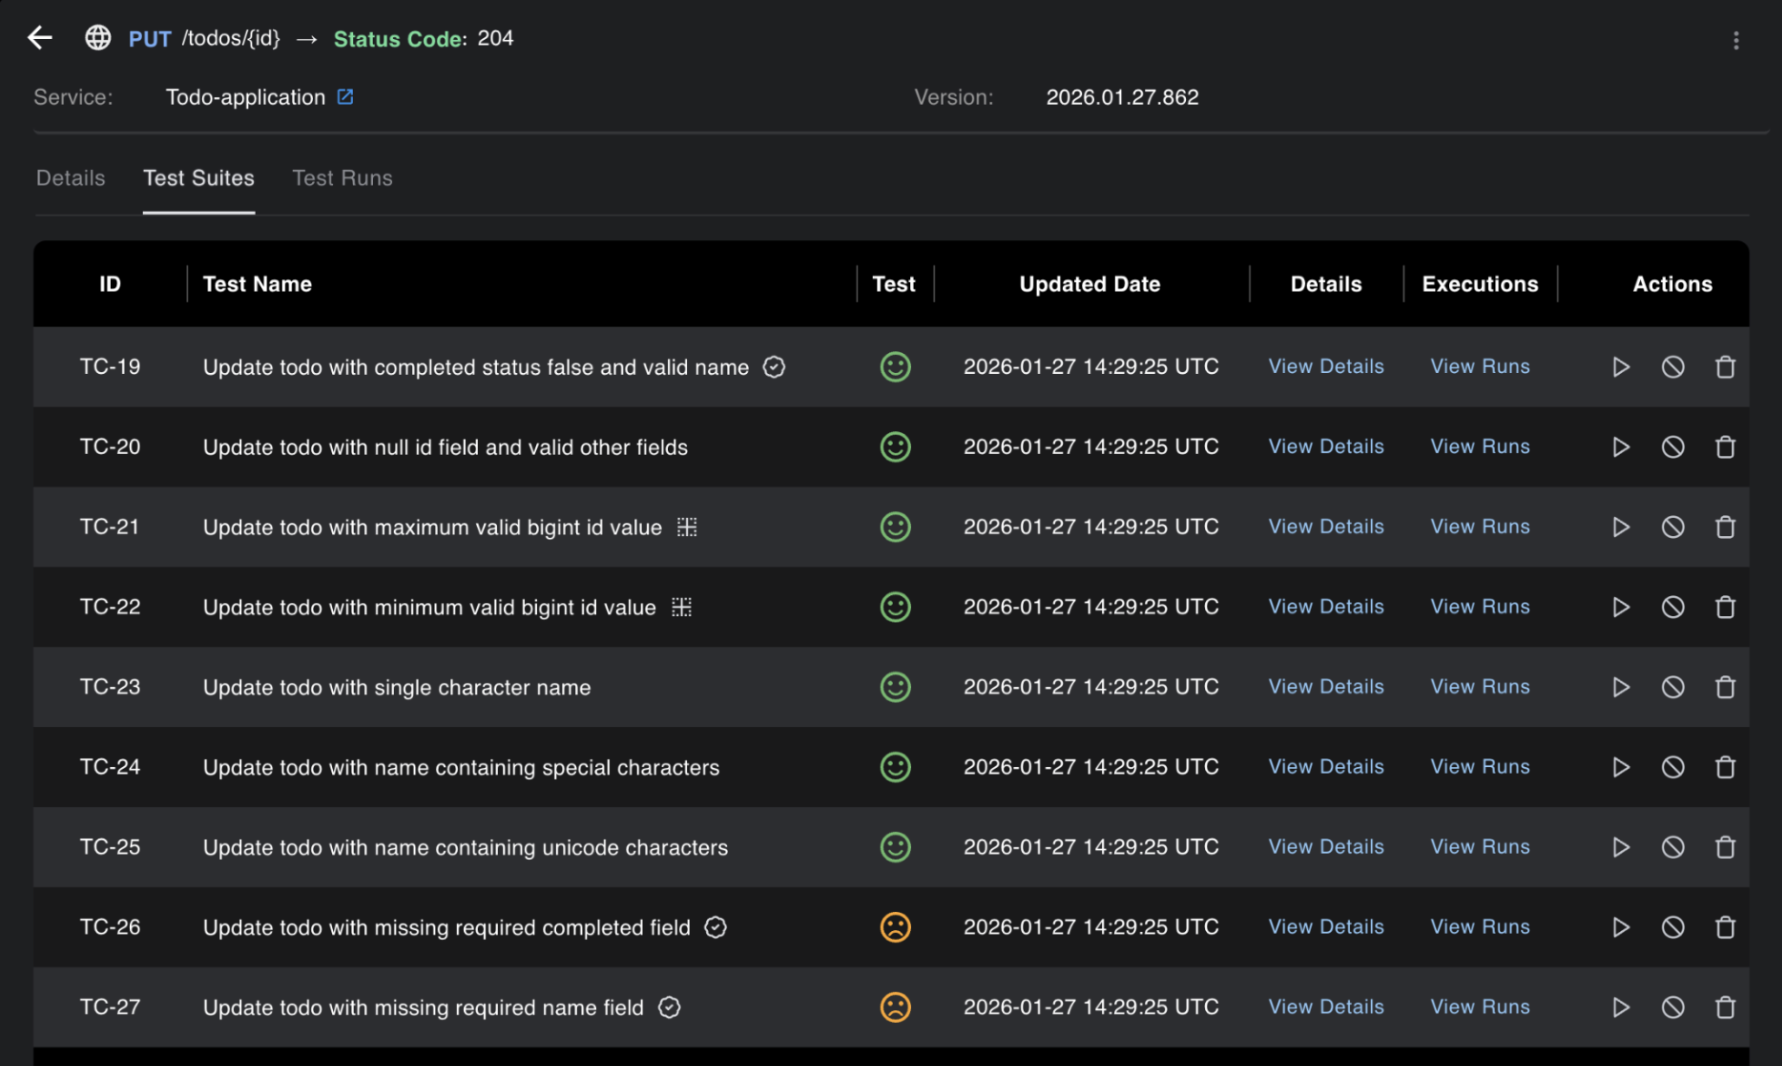Sort by Updated Date column header
The height and width of the screenshot is (1066, 1782).
tap(1089, 284)
